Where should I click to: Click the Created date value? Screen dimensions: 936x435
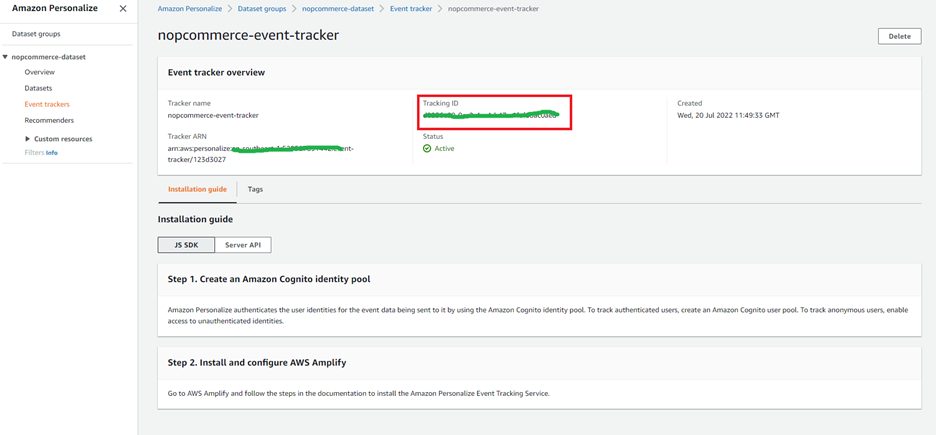tap(728, 115)
